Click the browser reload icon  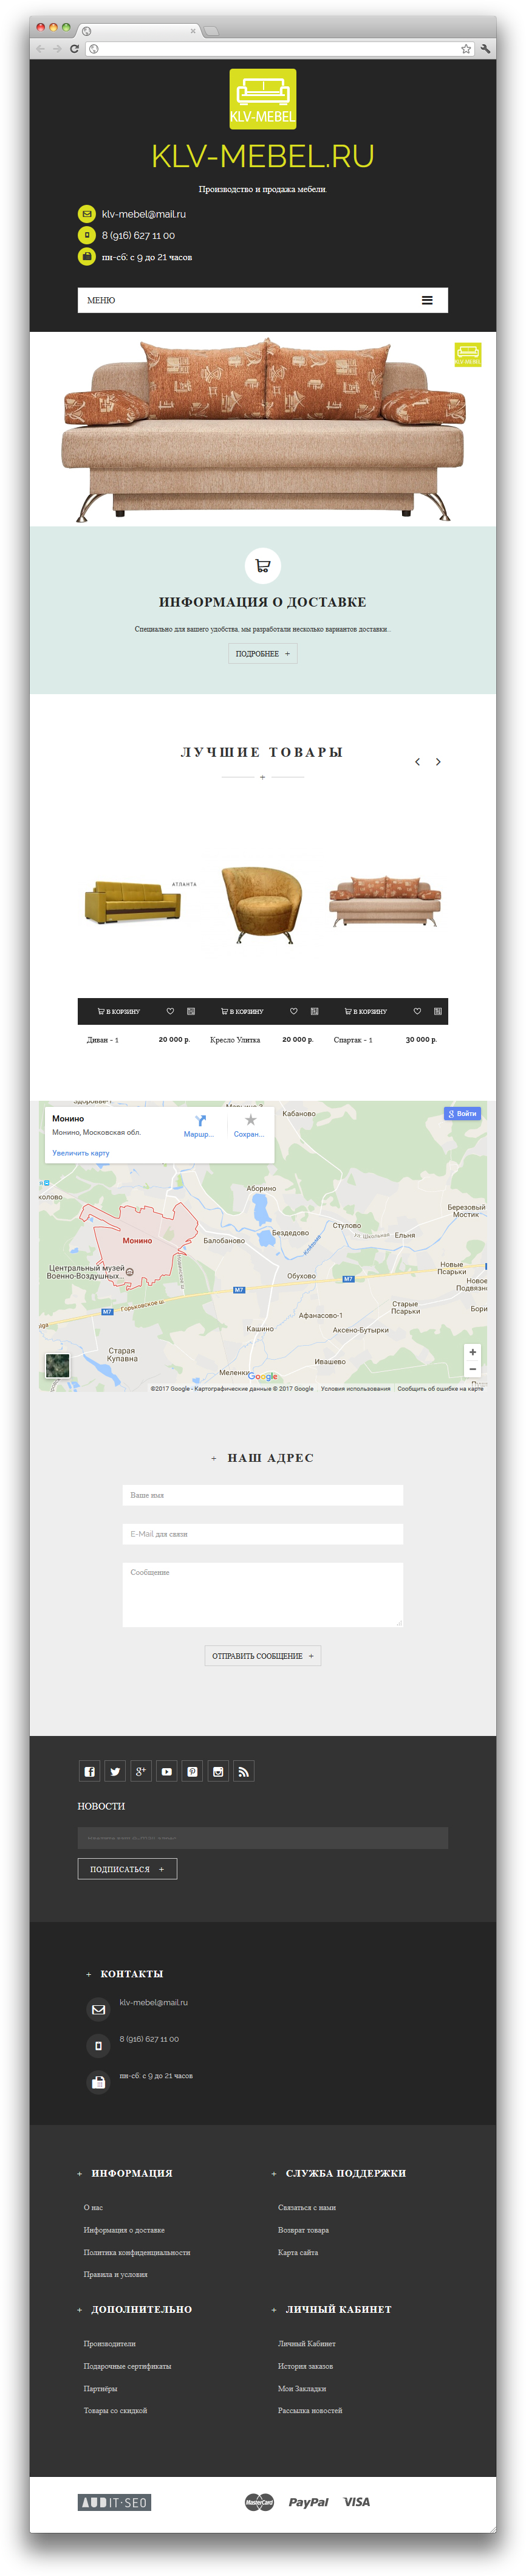[74, 48]
